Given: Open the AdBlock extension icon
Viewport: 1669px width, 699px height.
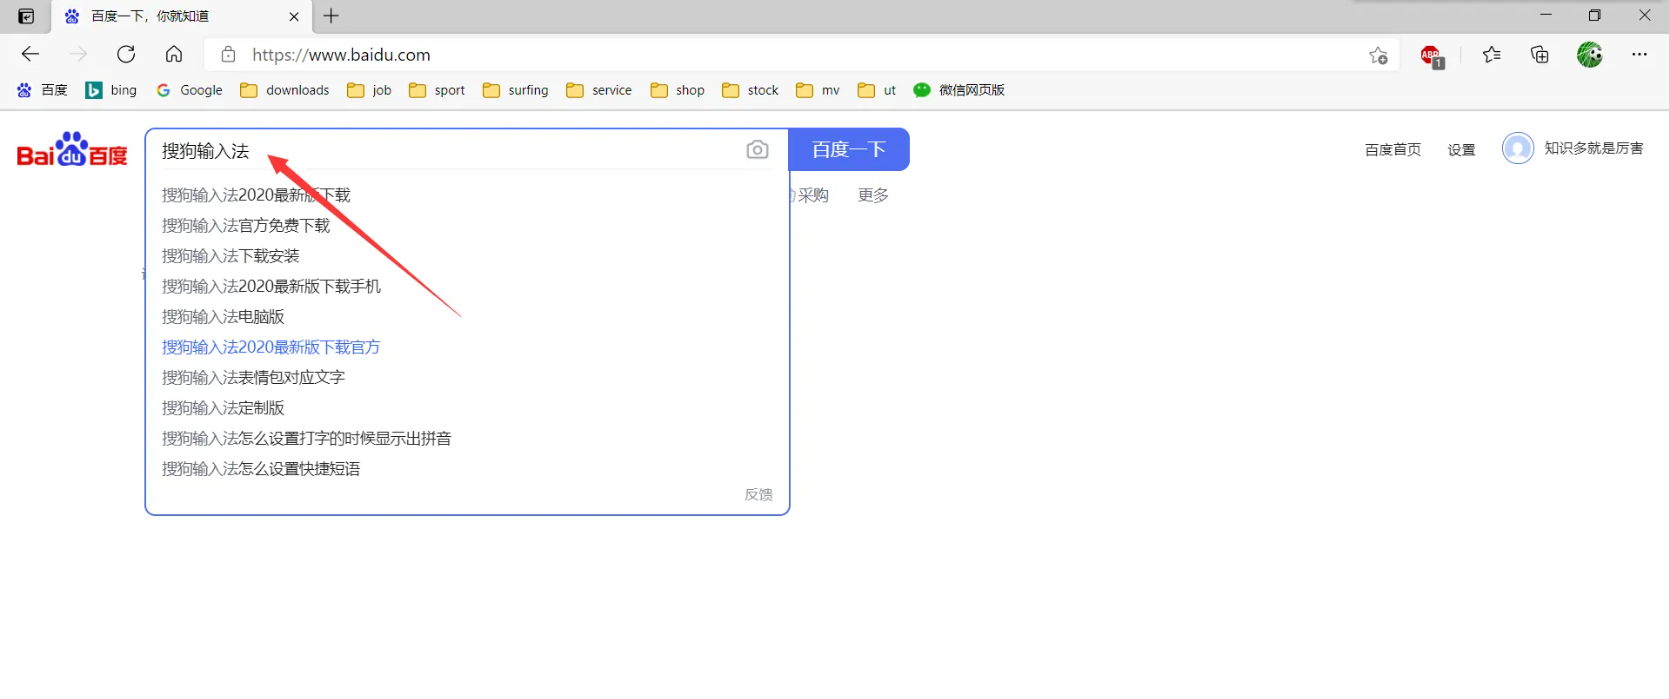Looking at the screenshot, I should (1431, 56).
